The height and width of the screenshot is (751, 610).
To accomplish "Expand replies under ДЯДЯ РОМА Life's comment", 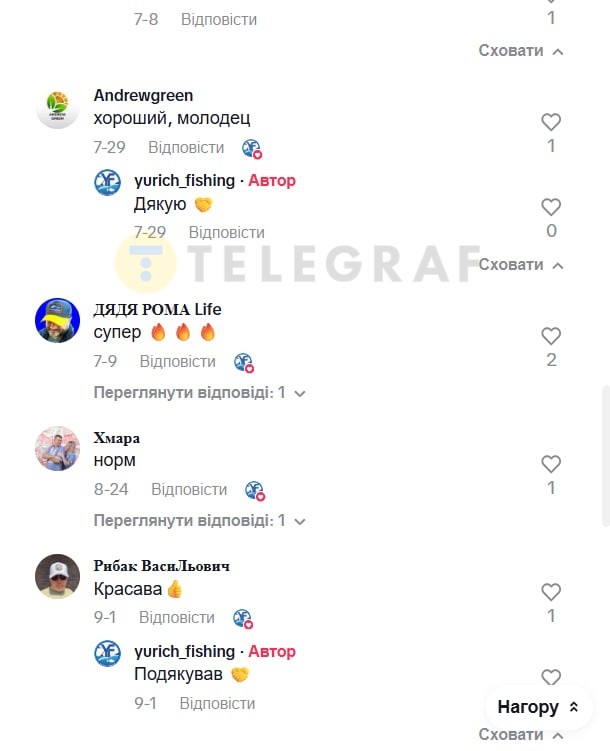I will click(x=199, y=393).
